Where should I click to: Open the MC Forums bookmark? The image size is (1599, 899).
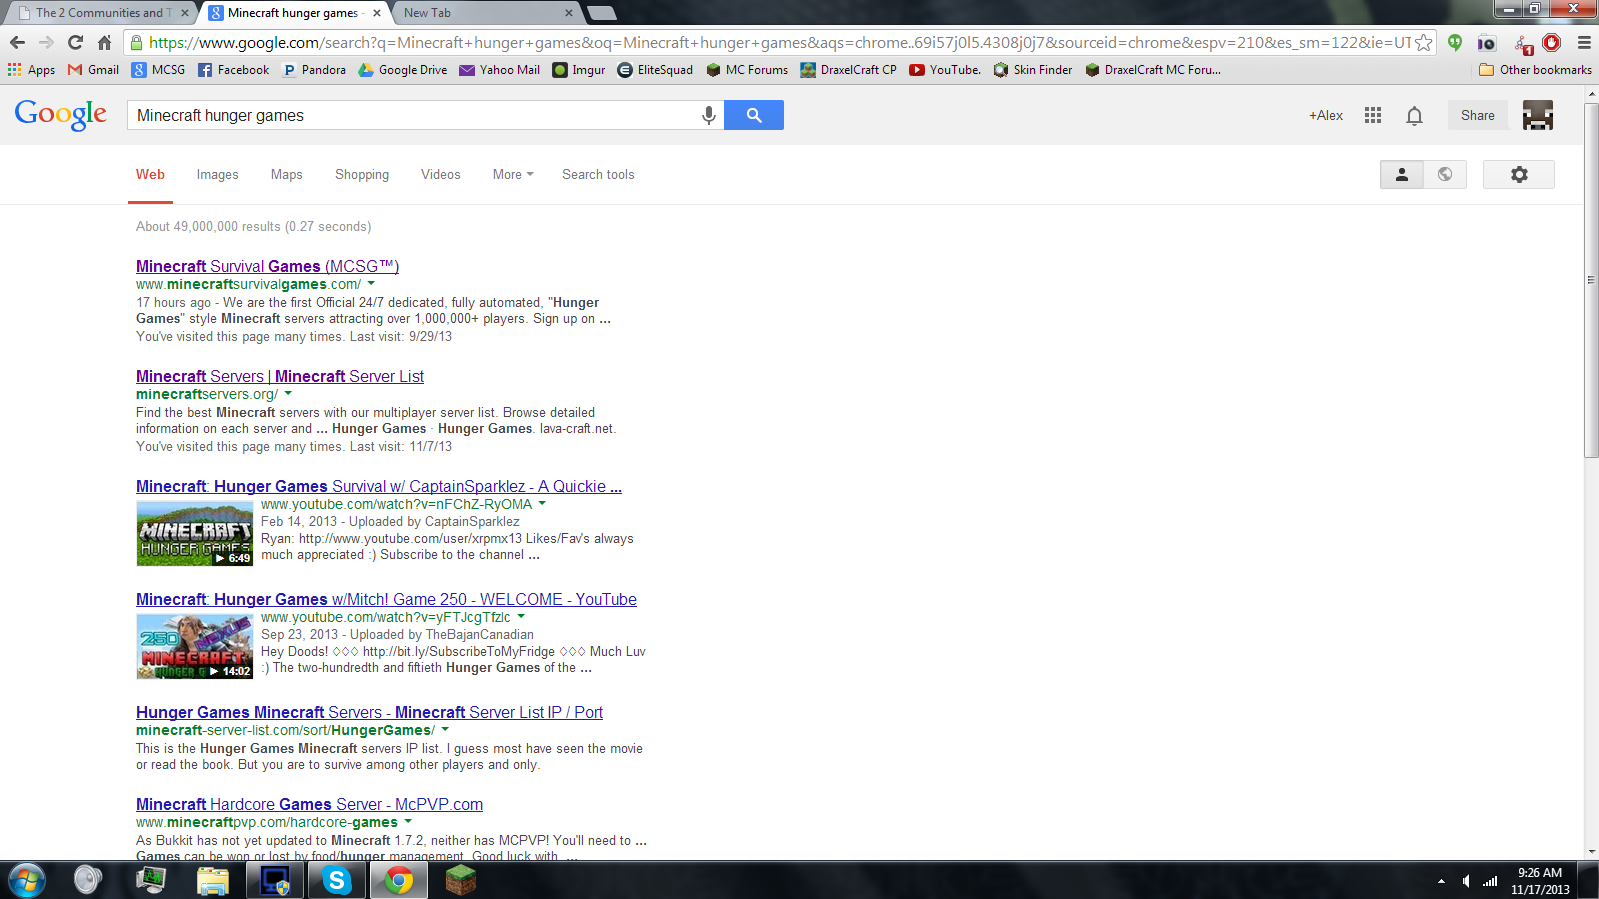tap(747, 70)
